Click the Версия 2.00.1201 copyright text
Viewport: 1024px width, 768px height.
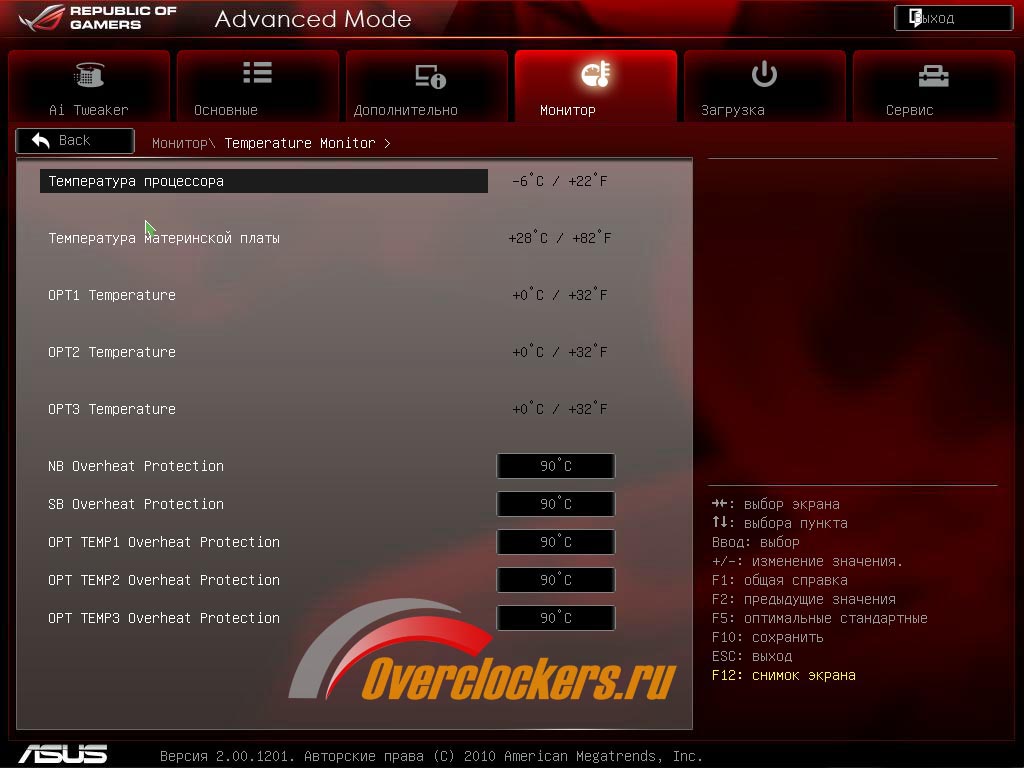pyautogui.click(x=431, y=756)
